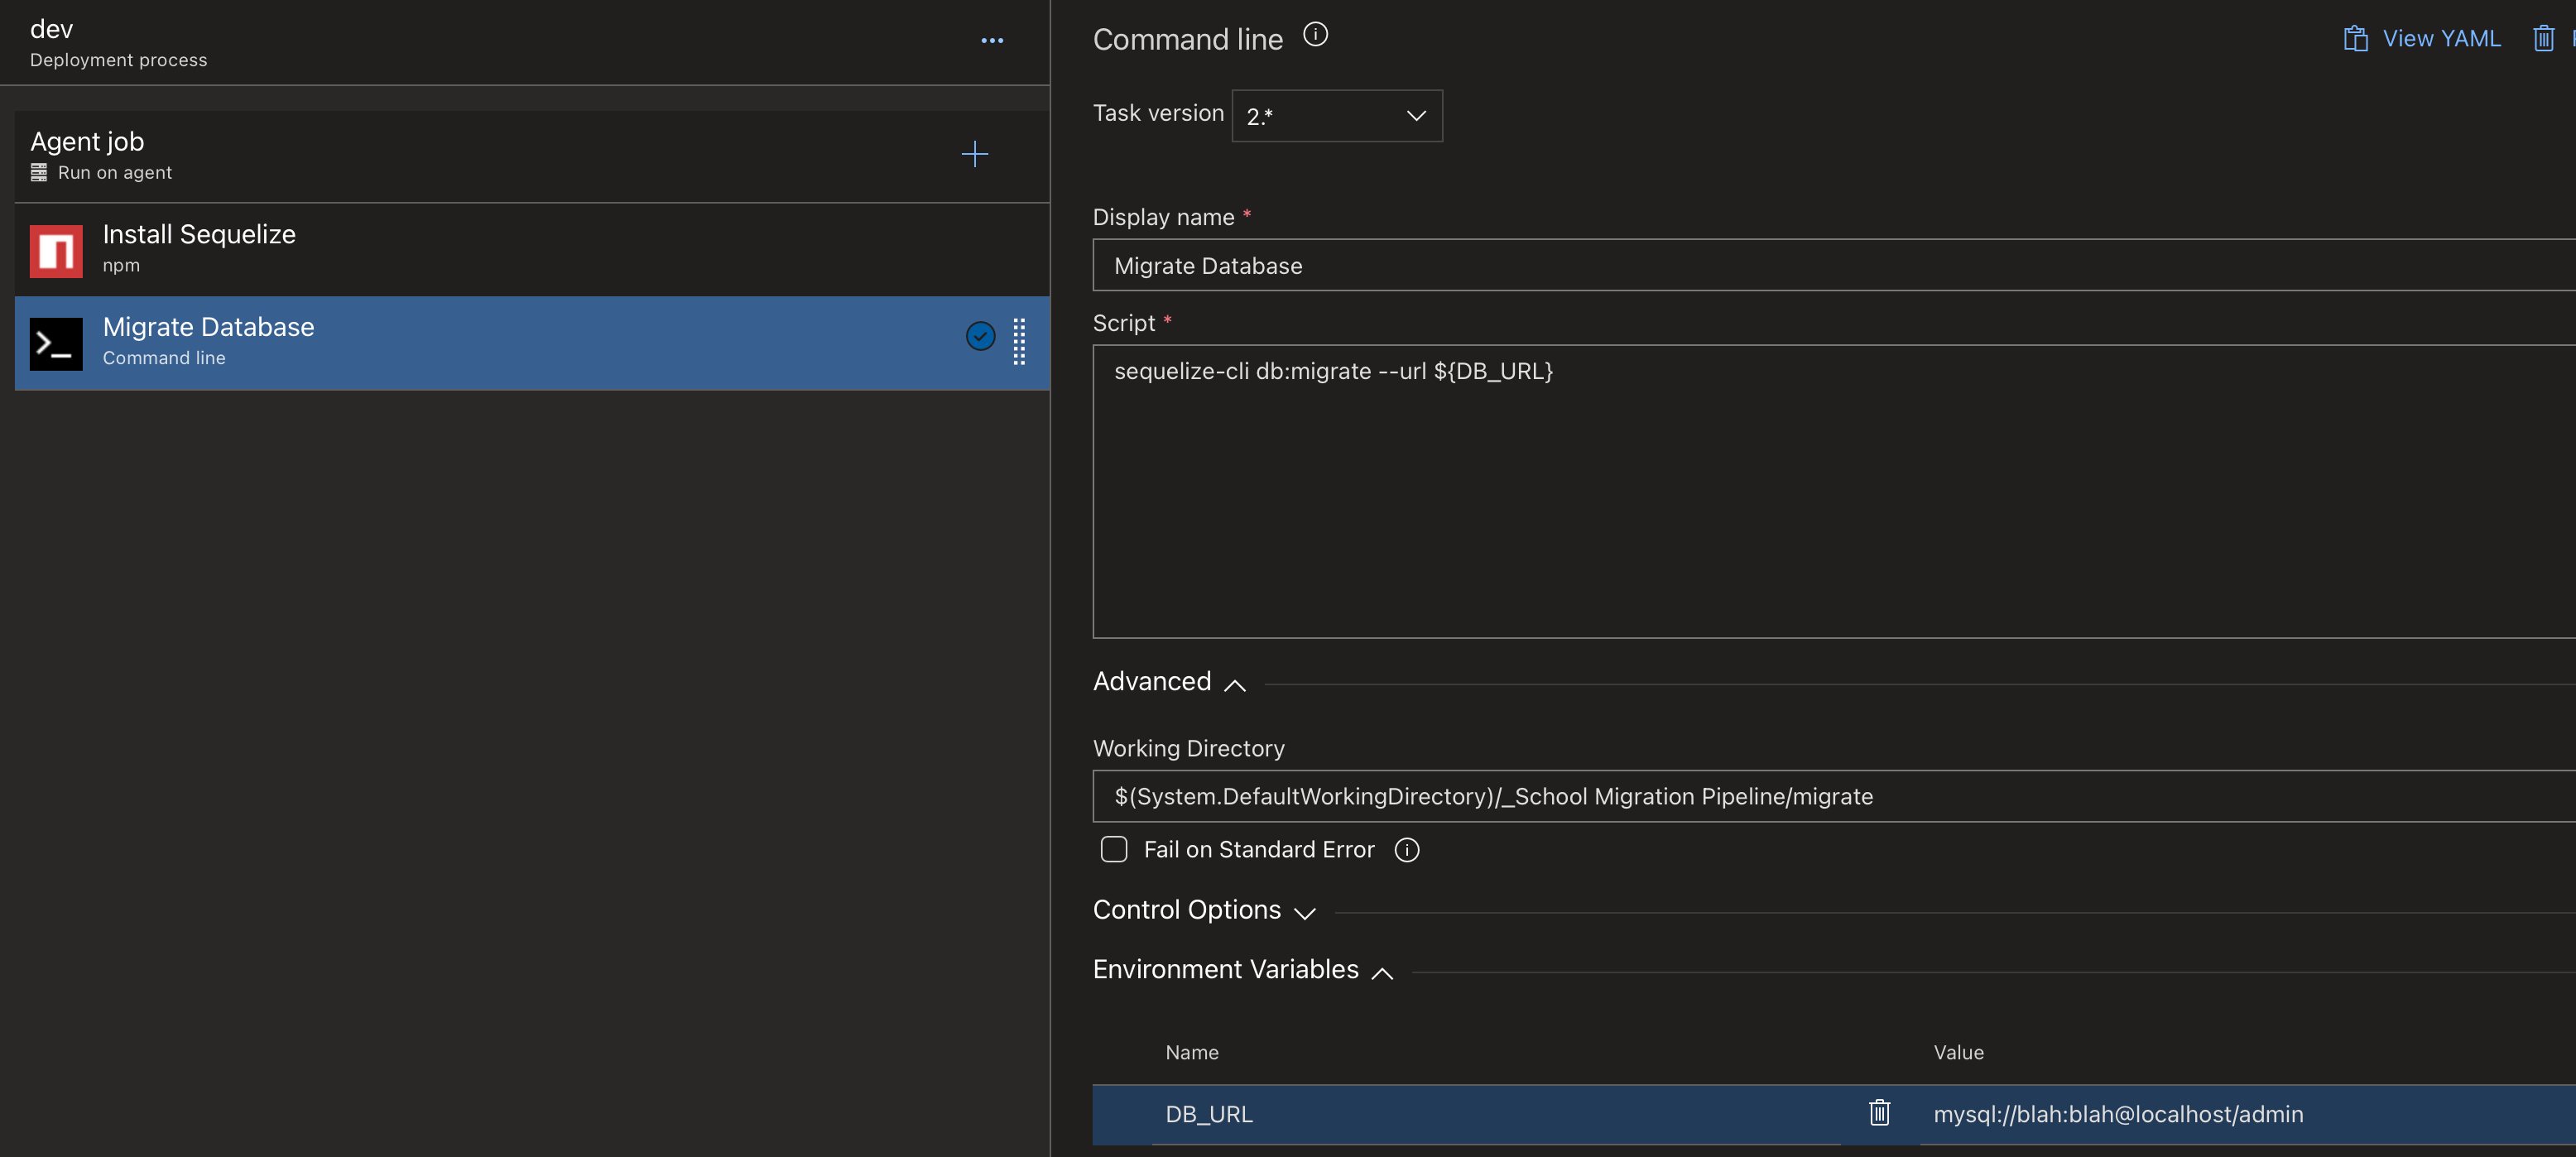This screenshot has height=1157, width=2576.
Task: Click the Agent job add step icon
Action: click(971, 153)
